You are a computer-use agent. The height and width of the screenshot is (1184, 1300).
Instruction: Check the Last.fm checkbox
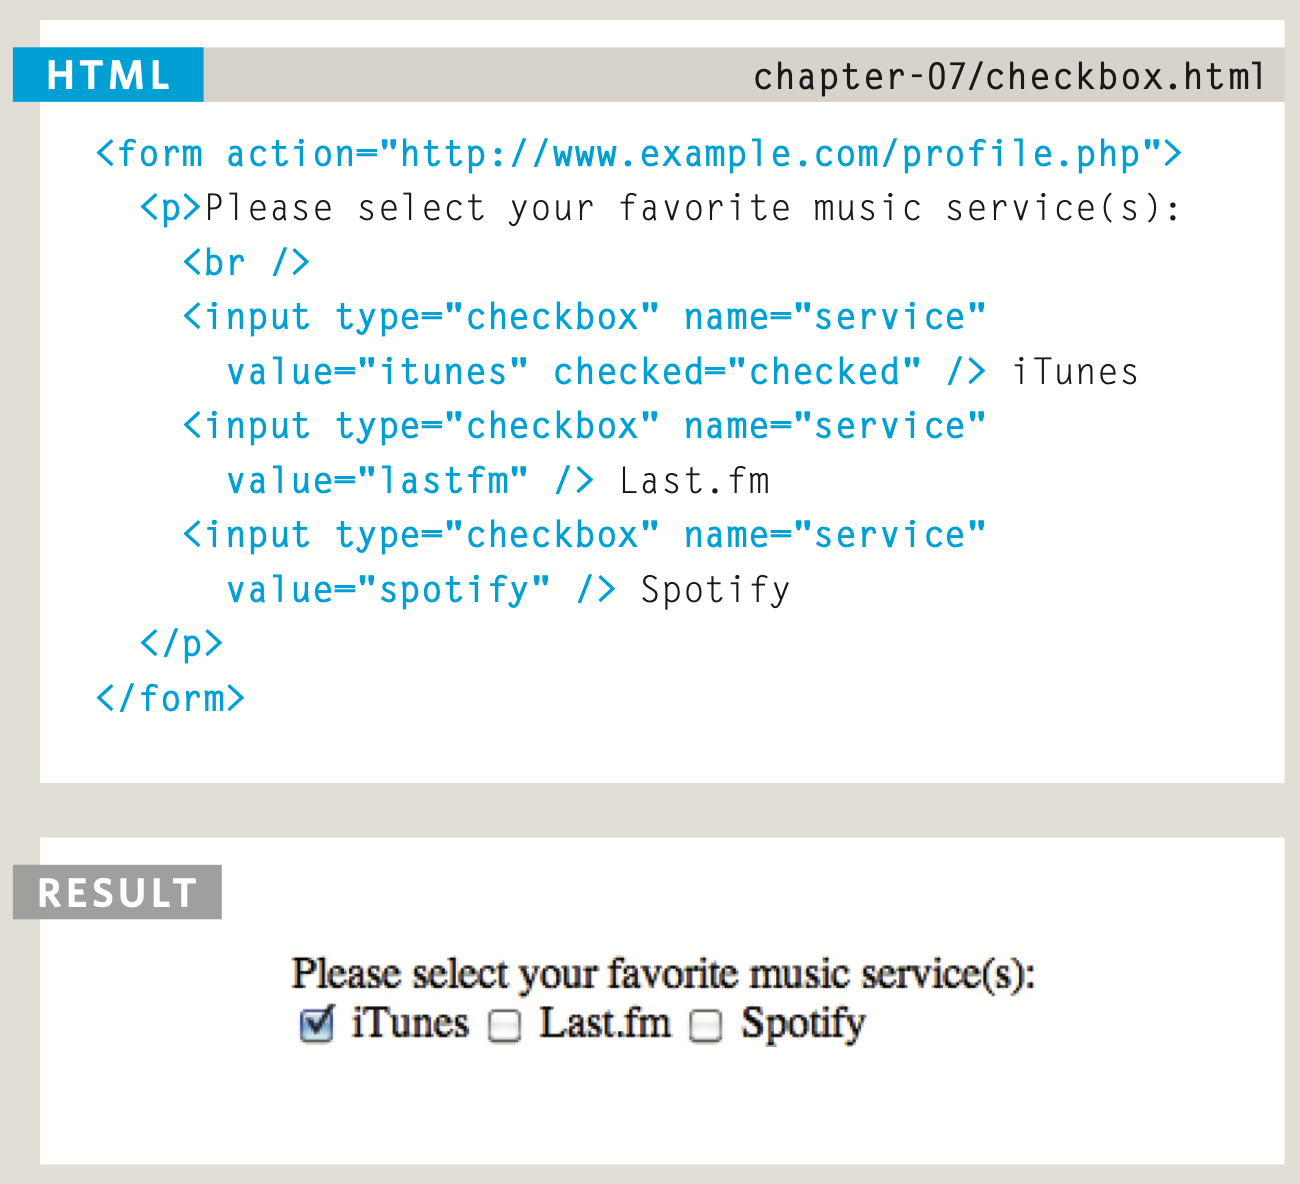click(x=505, y=1026)
